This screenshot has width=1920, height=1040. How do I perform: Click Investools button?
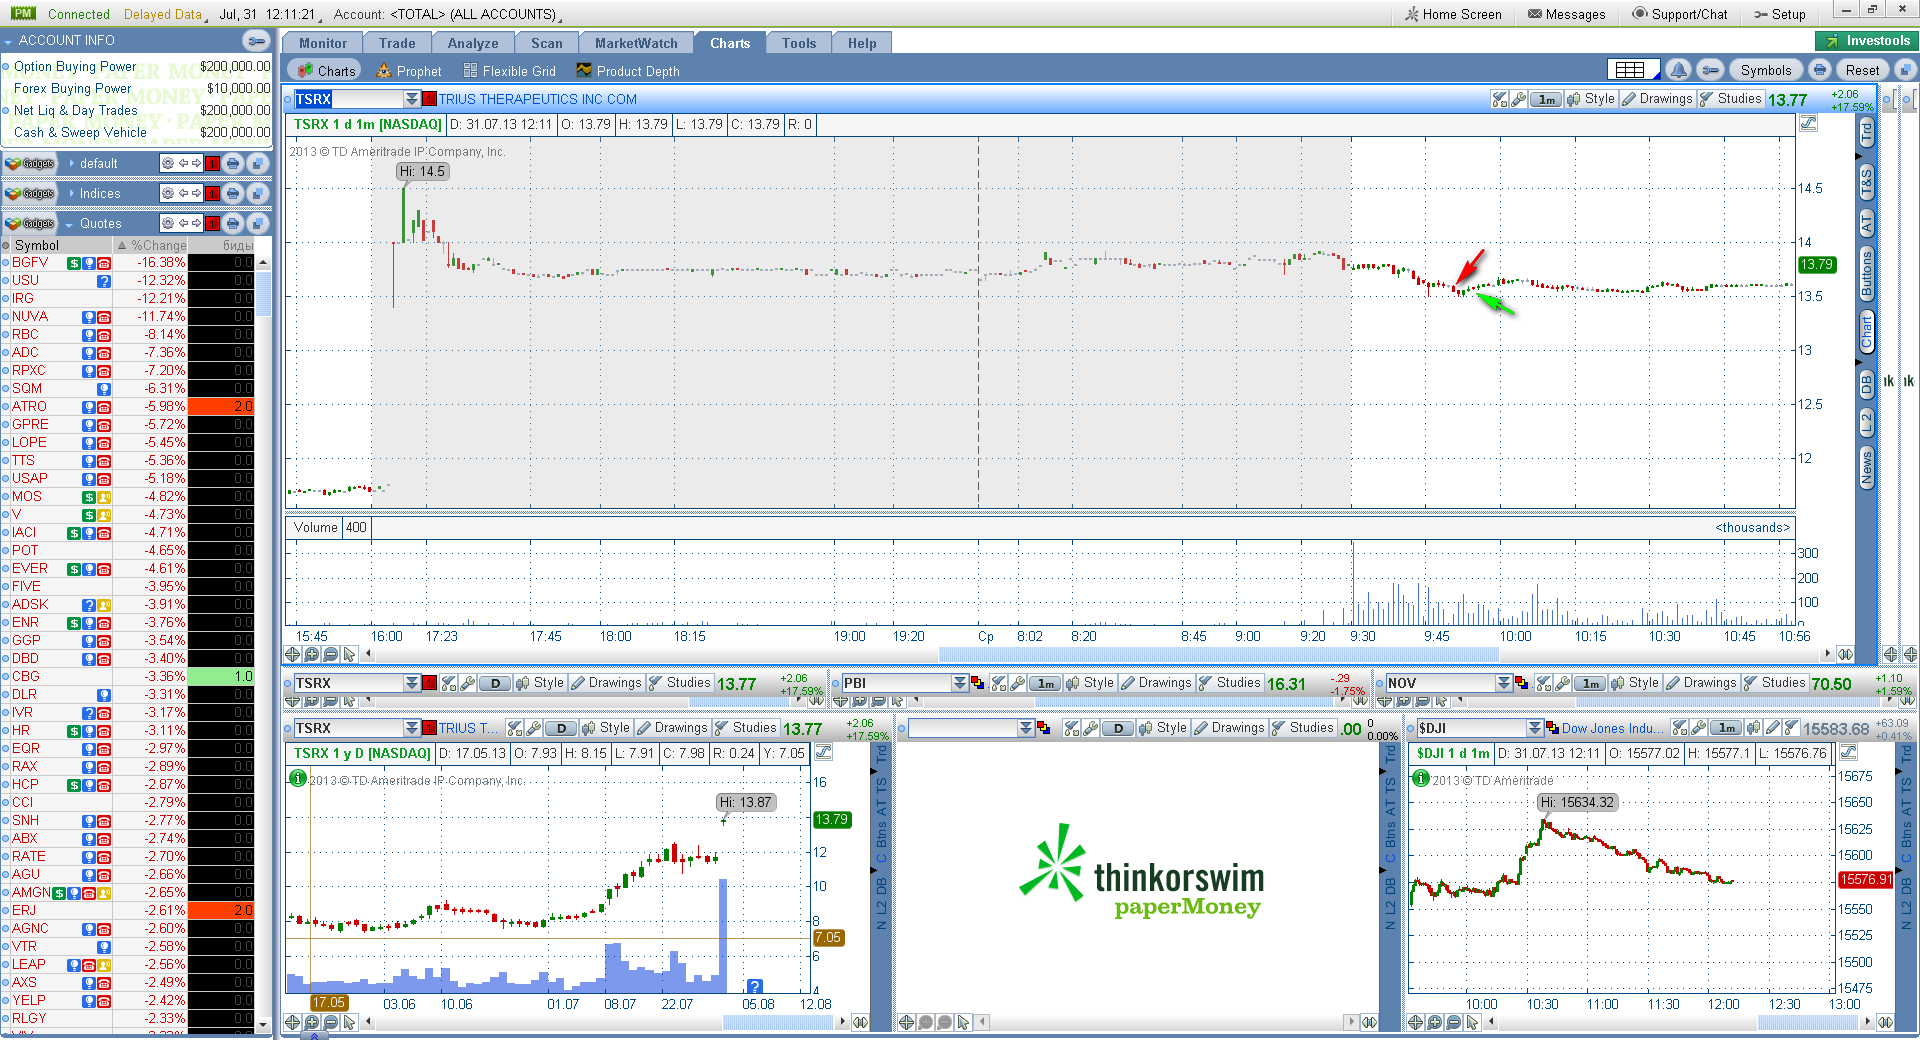[x=1867, y=41]
